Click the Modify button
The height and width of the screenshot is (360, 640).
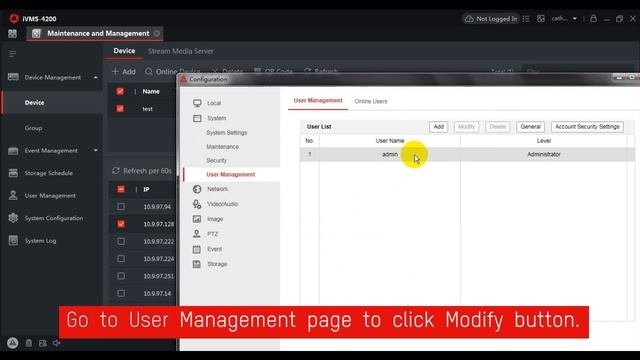click(x=466, y=127)
